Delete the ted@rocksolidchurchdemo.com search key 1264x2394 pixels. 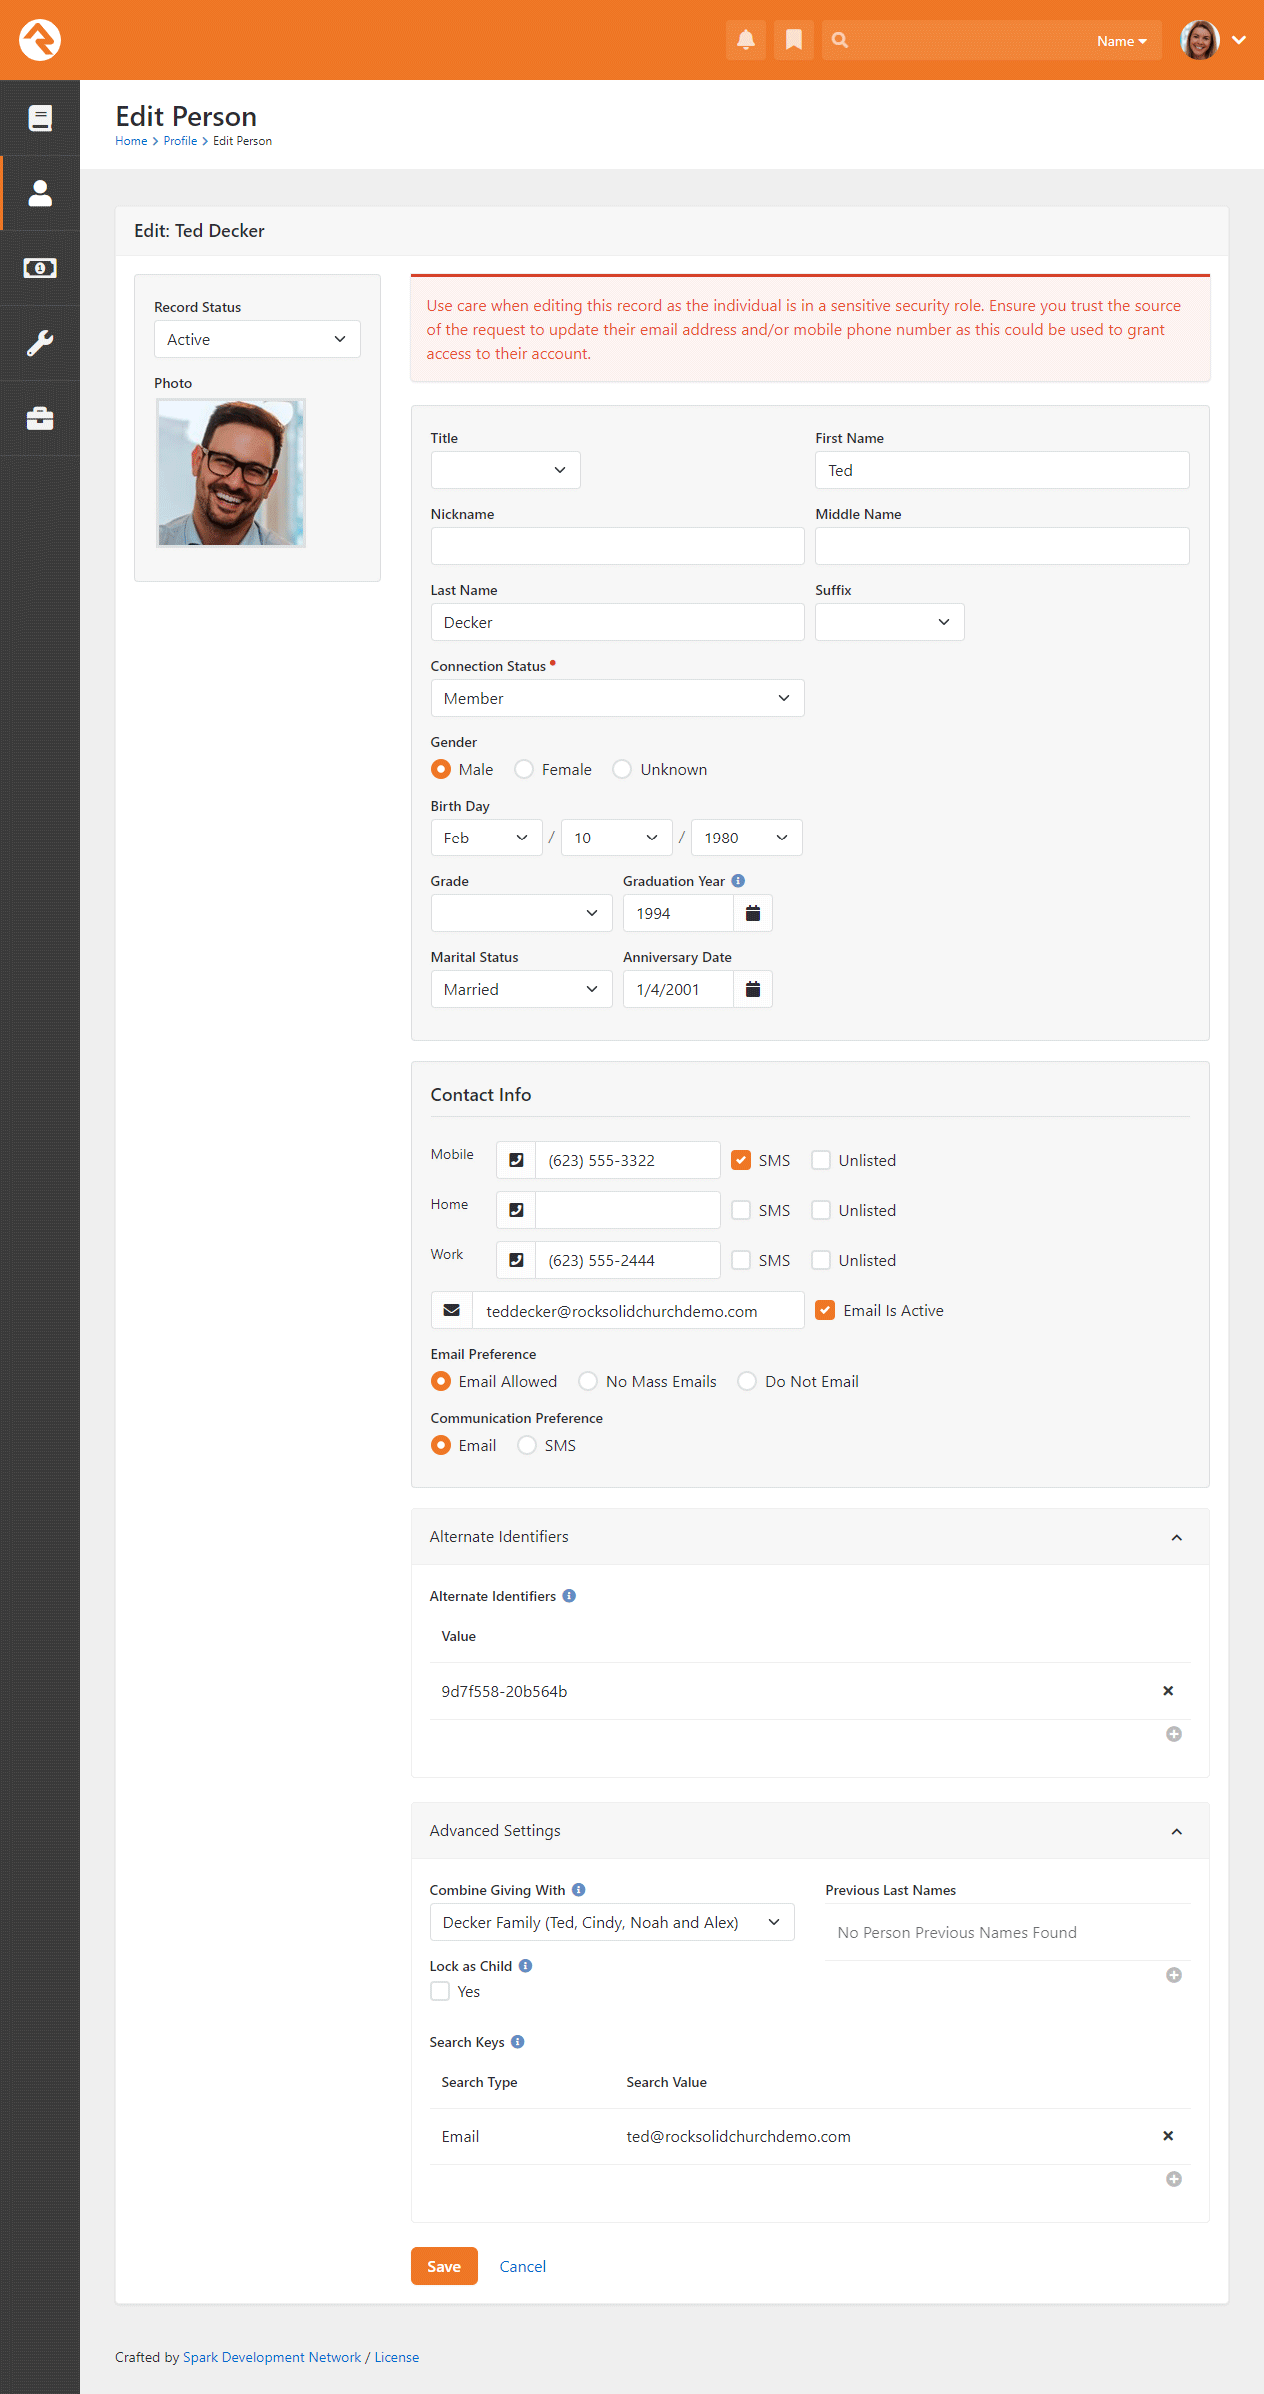click(x=1168, y=2136)
